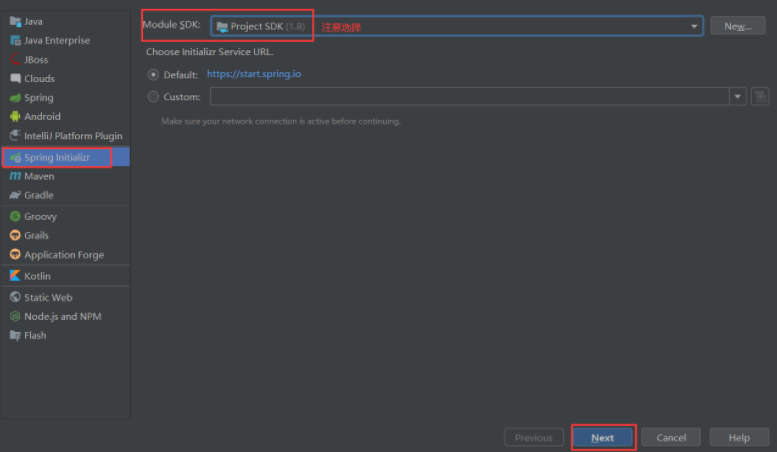Viewport: 777px width, 452px height.
Task: Click into the Custom URL input field
Action: 469,96
